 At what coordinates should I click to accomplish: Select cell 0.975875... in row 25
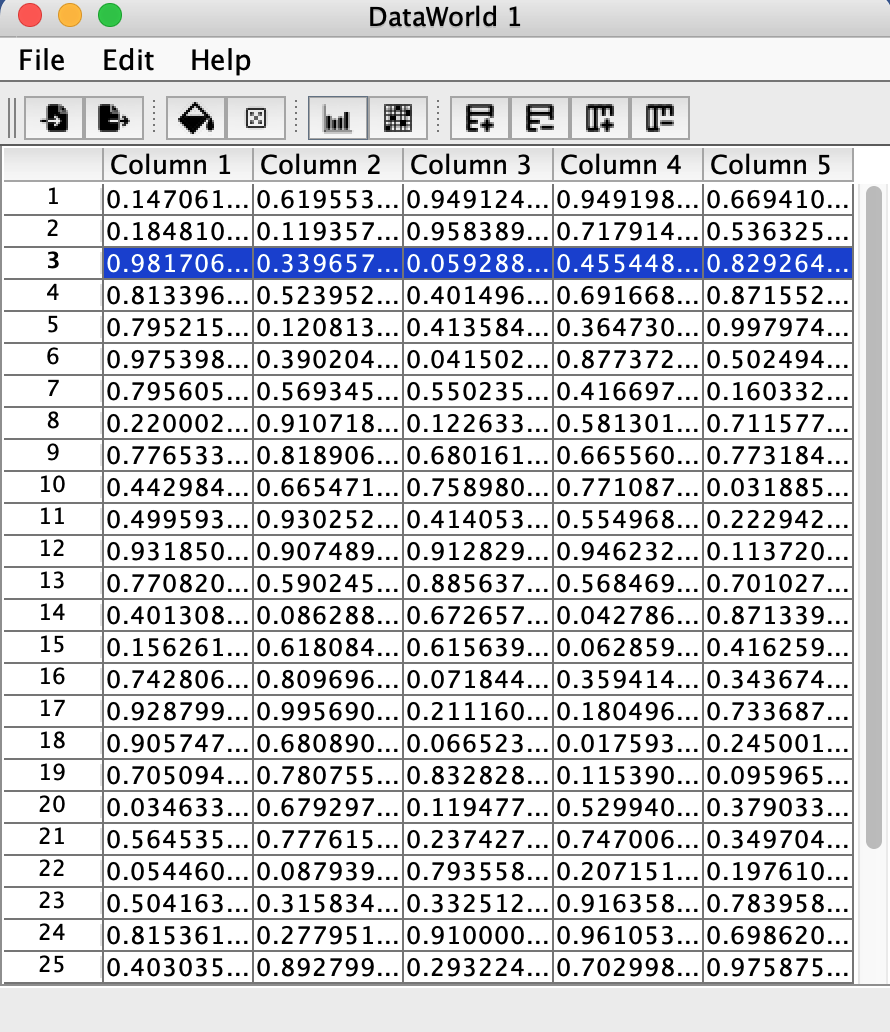(x=778, y=968)
